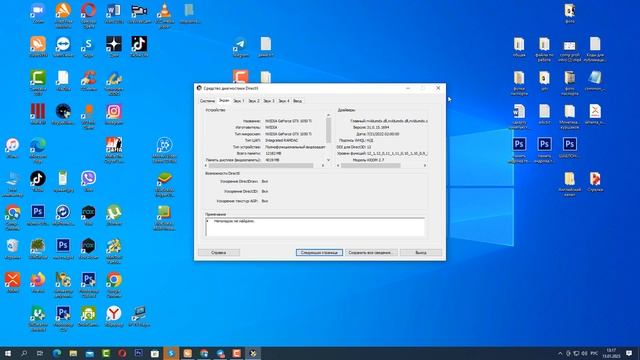The height and width of the screenshot is (360, 640).
Task: Switch to the Звук 3 tab
Action: click(x=269, y=101)
